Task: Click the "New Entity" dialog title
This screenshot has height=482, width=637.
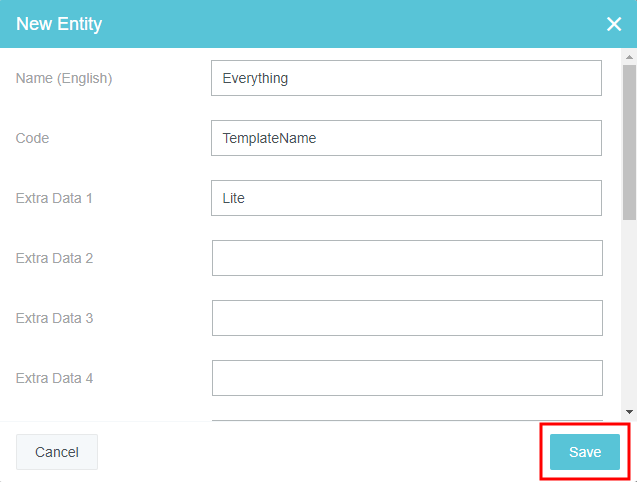Action: click(x=59, y=24)
